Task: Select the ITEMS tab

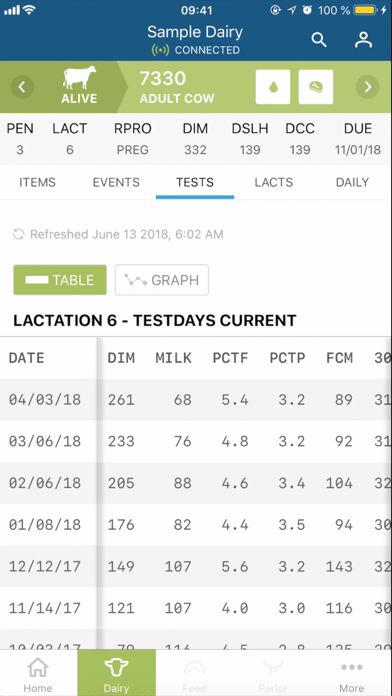Action: pyautogui.click(x=37, y=182)
